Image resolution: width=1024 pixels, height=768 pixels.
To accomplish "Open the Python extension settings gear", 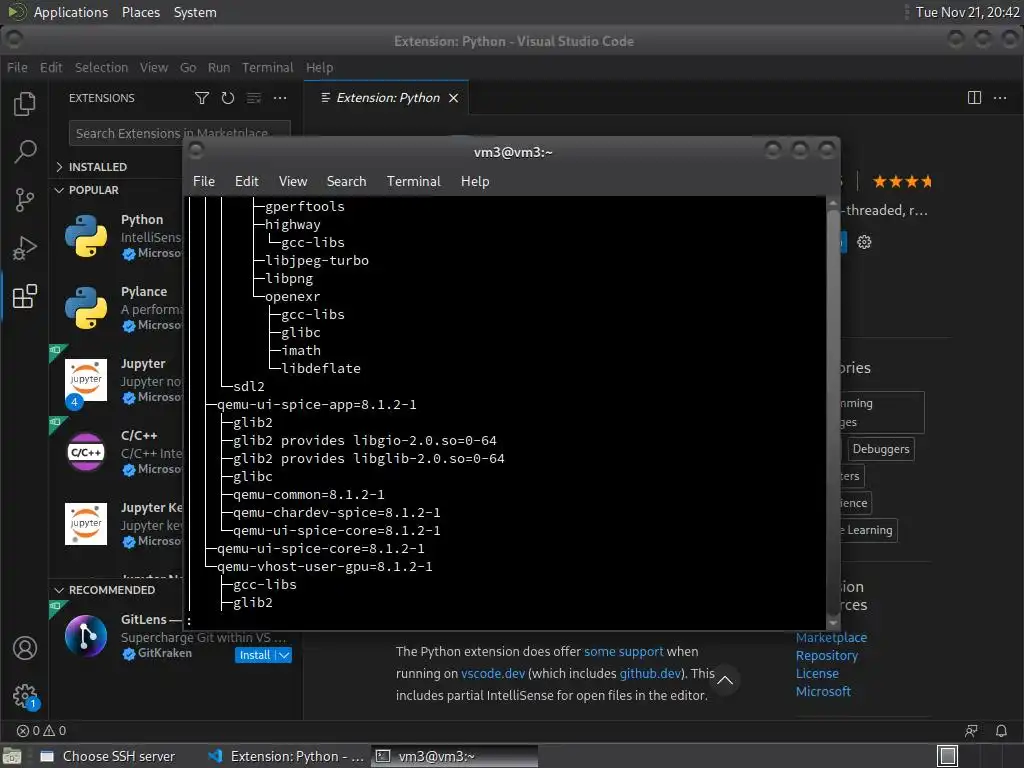I will coord(864,242).
